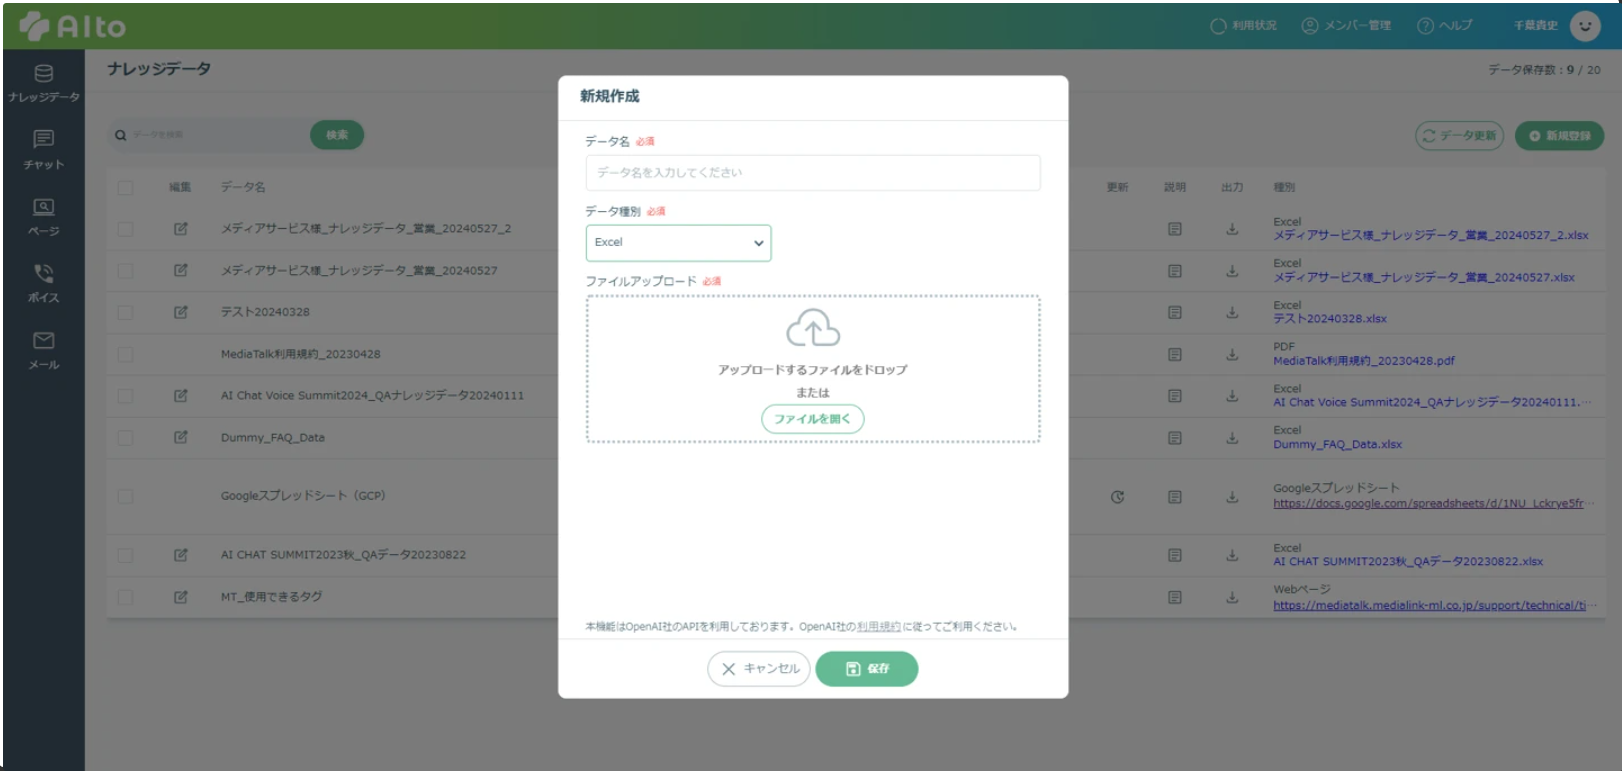
Task: Open the ボイス sidebar section
Action: (43, 284)
